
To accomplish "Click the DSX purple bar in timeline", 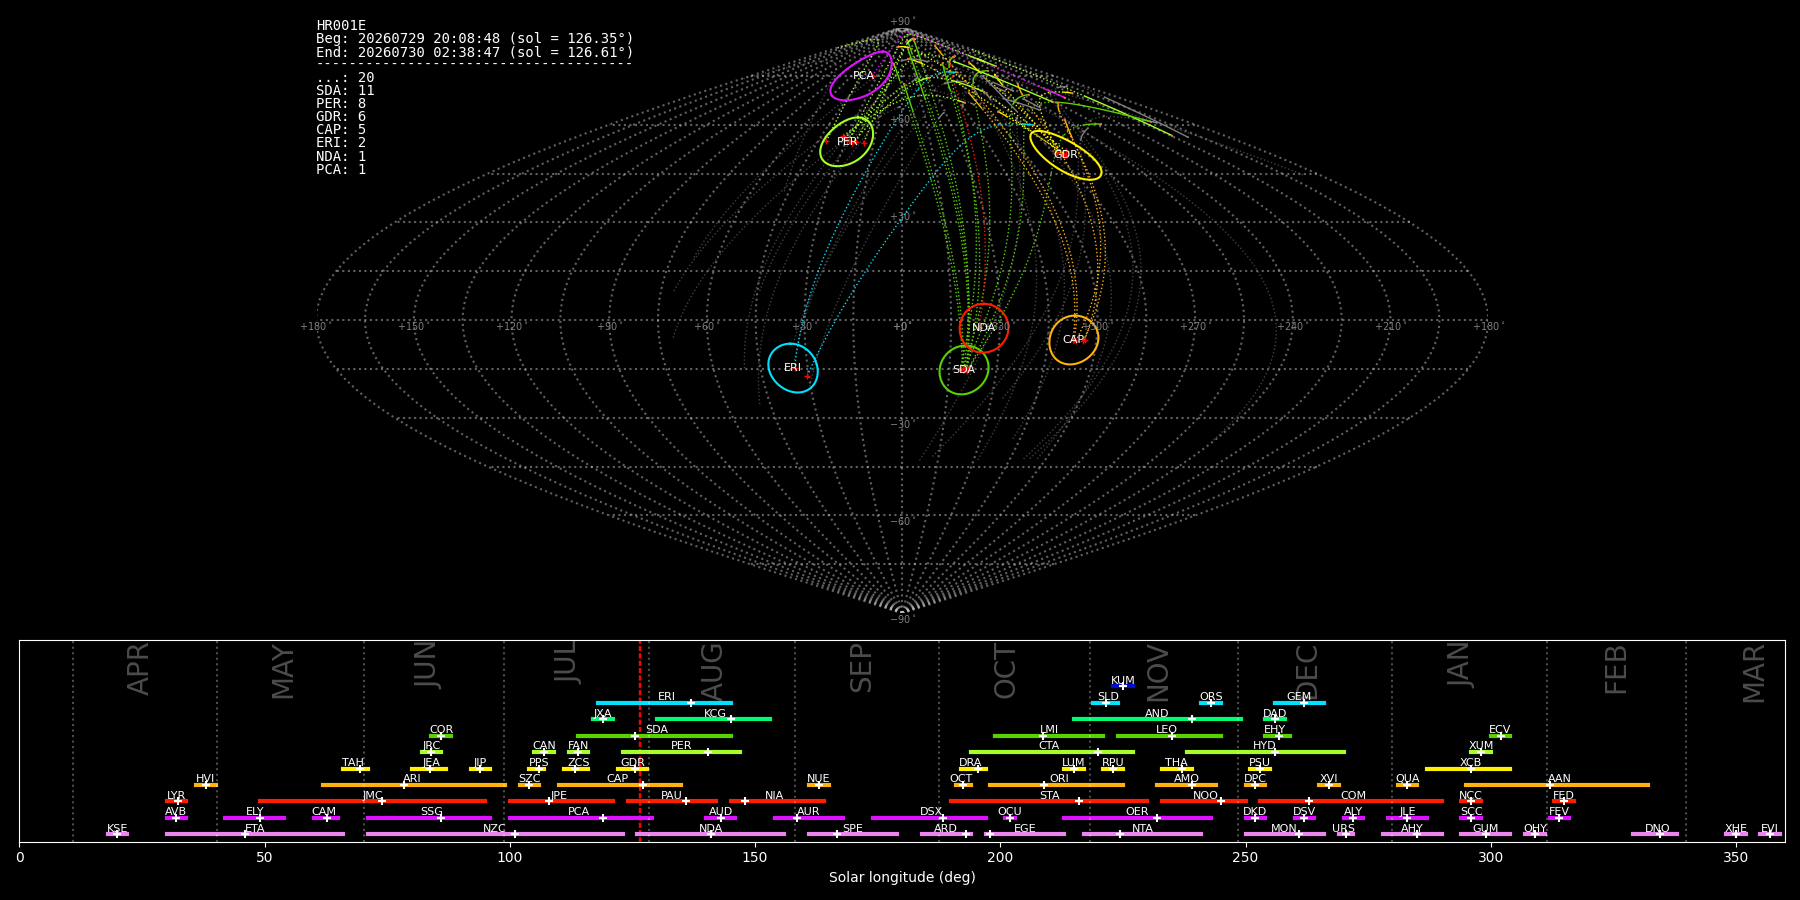I will click(x=929, y=818).
